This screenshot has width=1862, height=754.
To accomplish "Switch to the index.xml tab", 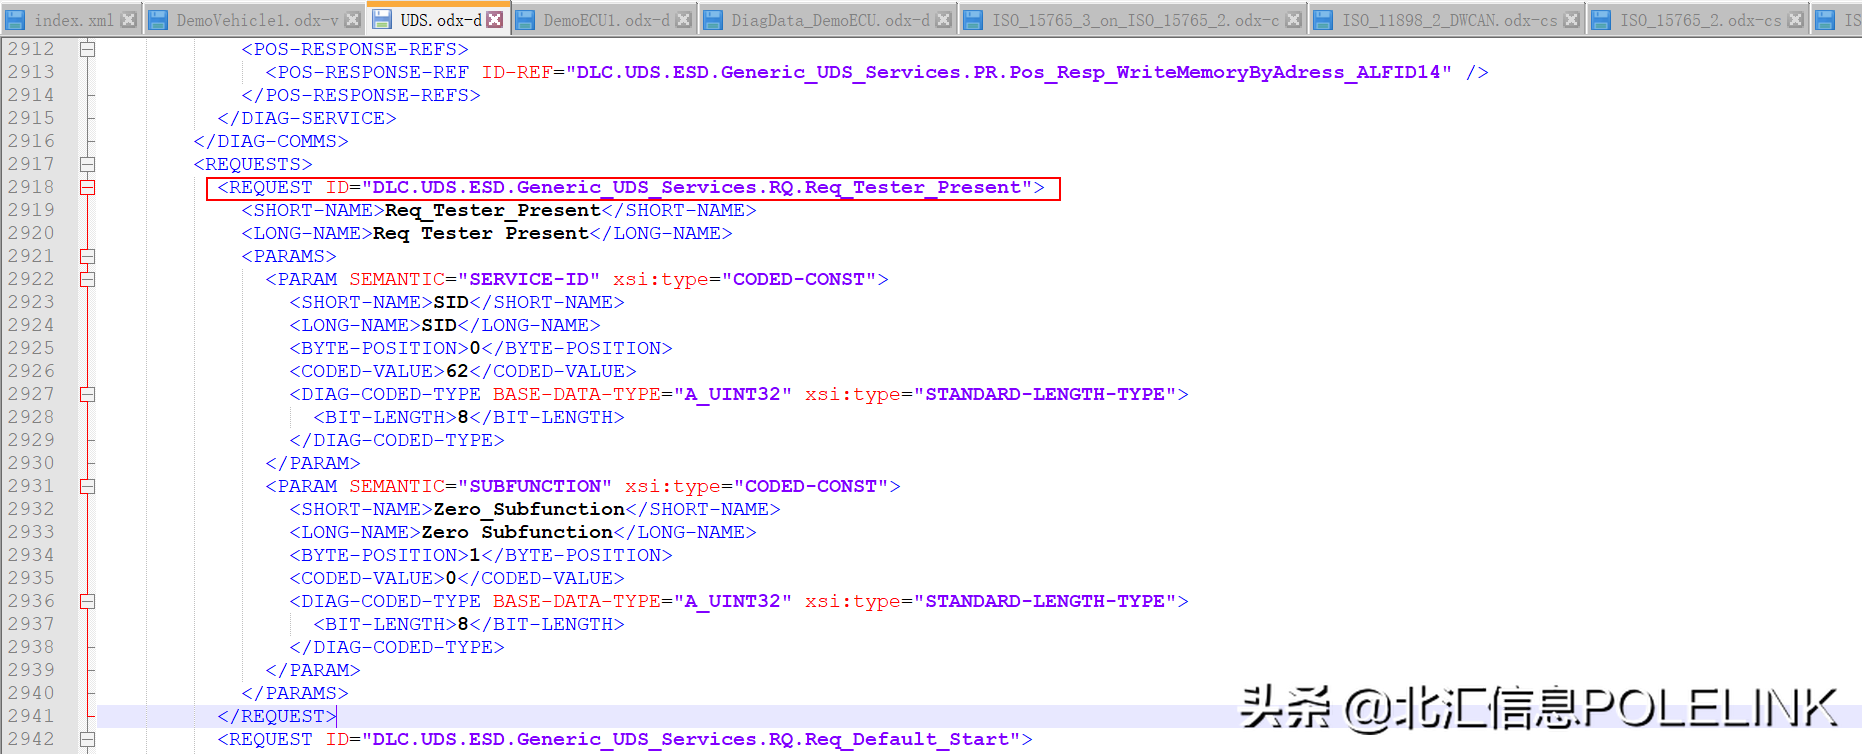I will [x=72, y=20].
